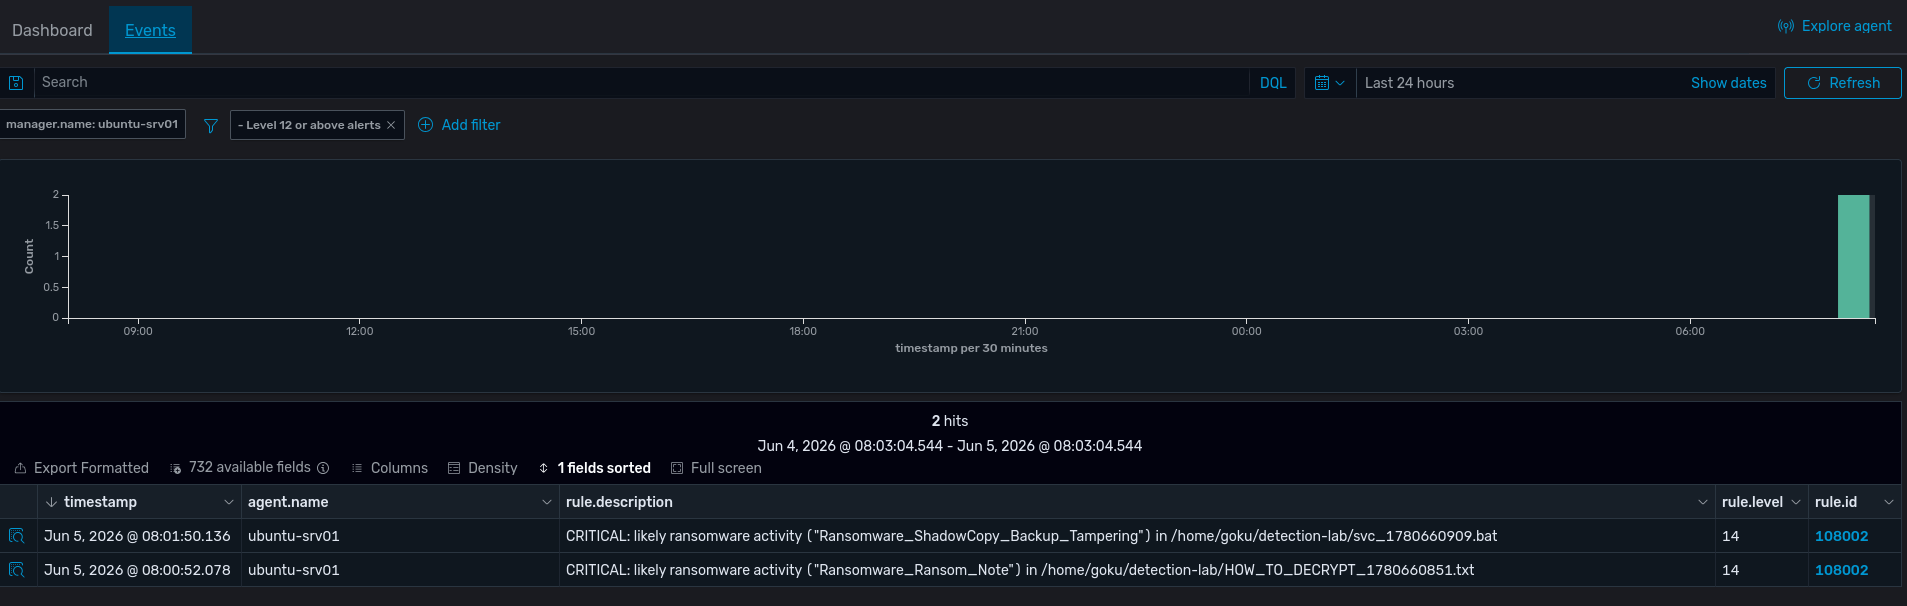Export the results with Export Formatted
The image size is (1907, 606).
point(81,468)
